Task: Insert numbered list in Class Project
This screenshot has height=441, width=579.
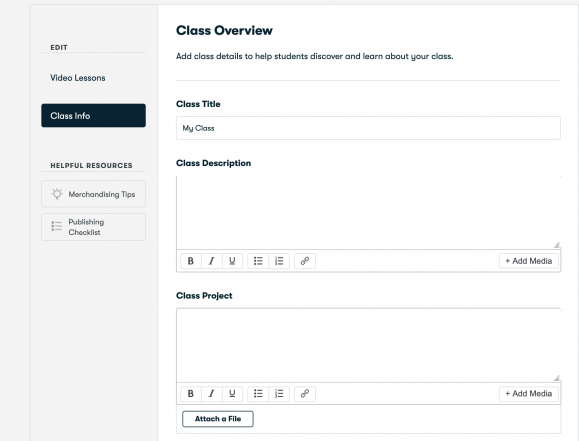Action: [279, 394]
